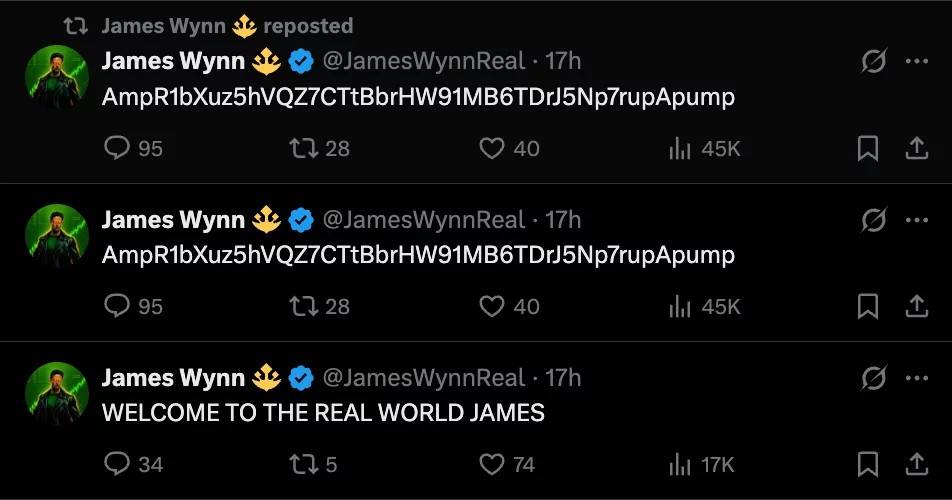
Task: Open the first AmpR1bXuz5hV...pump tweet text
Action: click(x=418, y=97)
